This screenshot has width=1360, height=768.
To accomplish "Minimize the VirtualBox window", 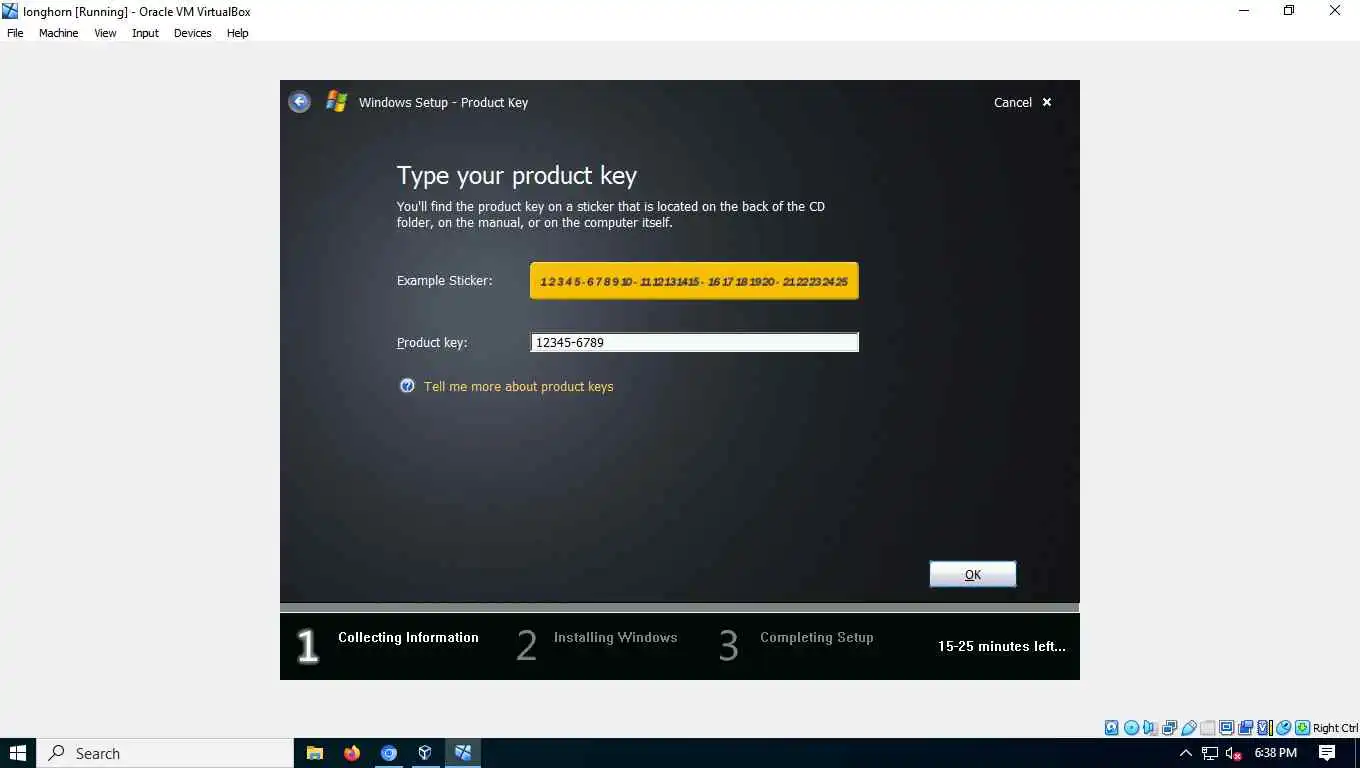I will click(x=1244, y=11).
